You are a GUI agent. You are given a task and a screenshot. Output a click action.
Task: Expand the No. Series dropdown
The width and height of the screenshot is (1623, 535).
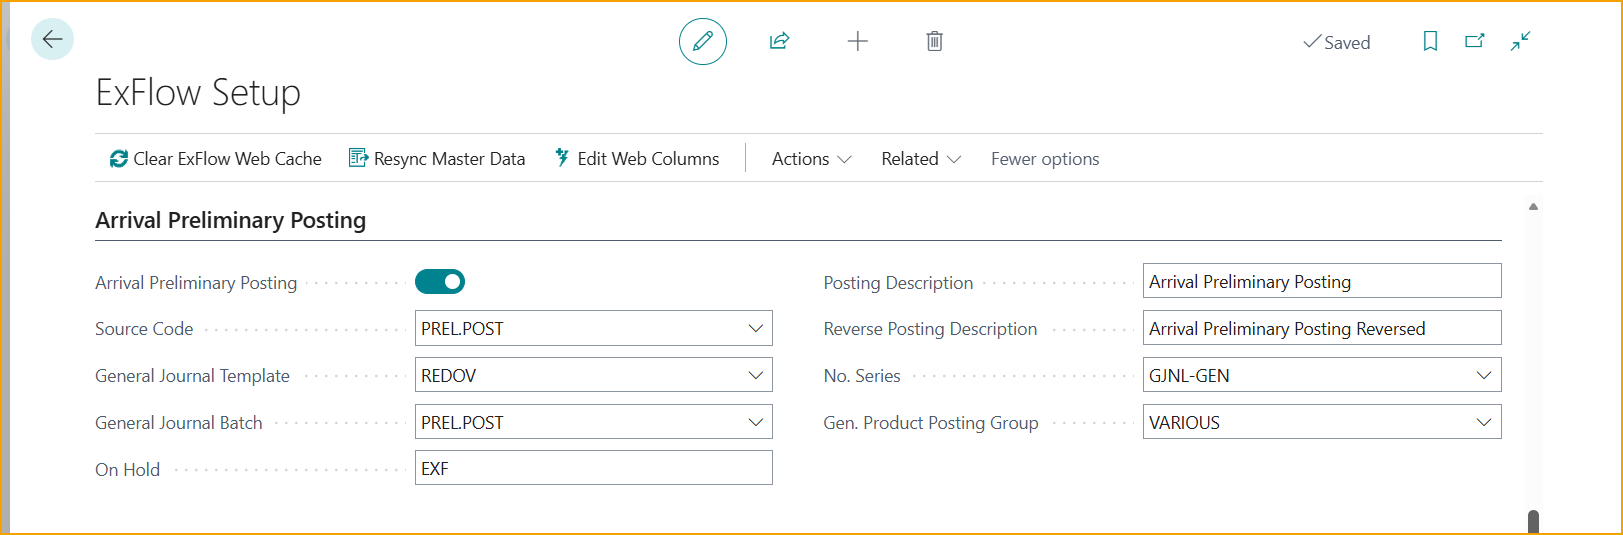pos(1484,375)
